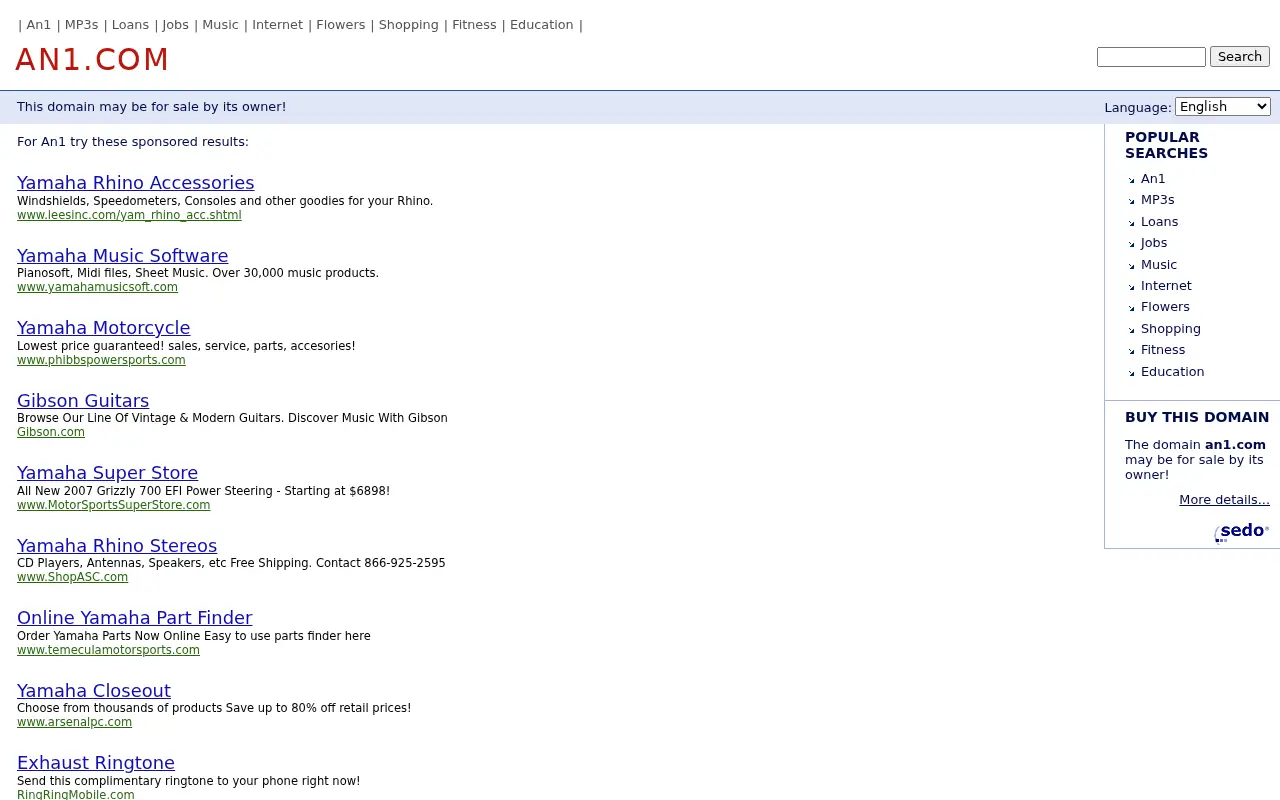Image resolution: width=1280 pixels, height=800 pixels.
Task: Visit www.MotorSportsSuperStore.com URL link
Action: pos(114,505)
